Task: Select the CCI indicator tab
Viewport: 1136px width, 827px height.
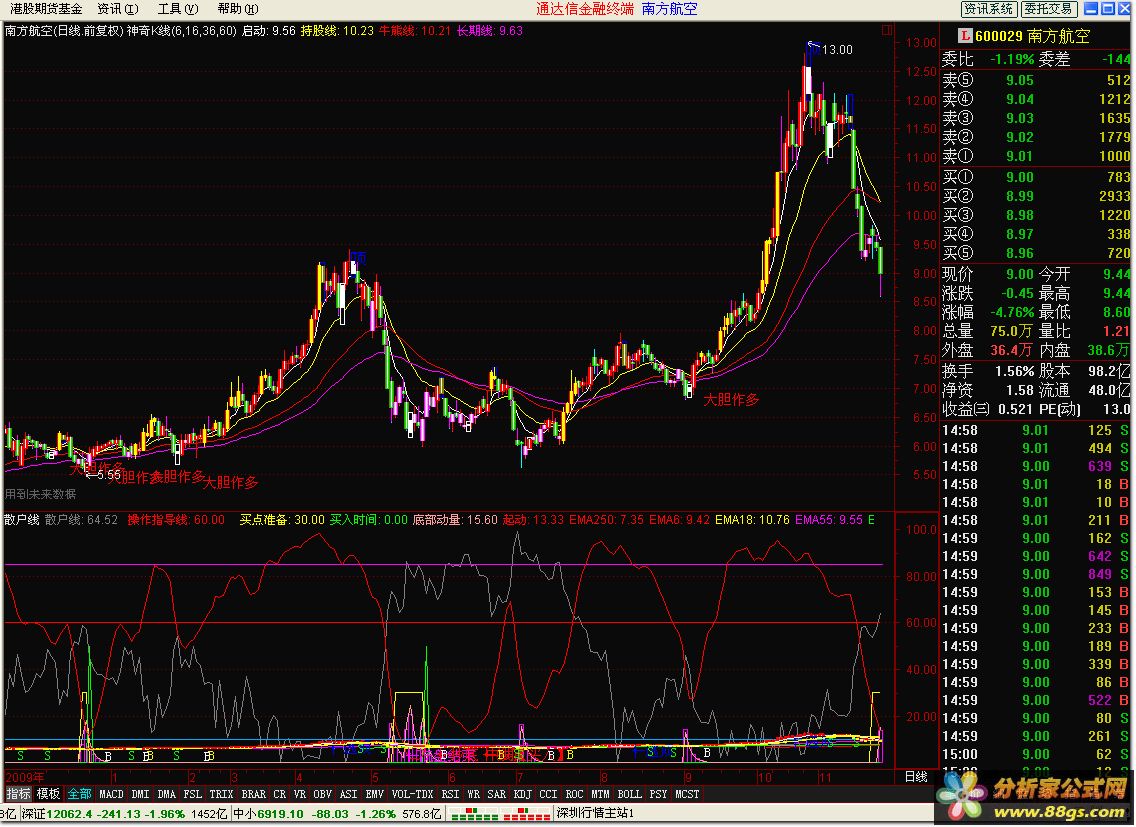Action: pos(548,794)
